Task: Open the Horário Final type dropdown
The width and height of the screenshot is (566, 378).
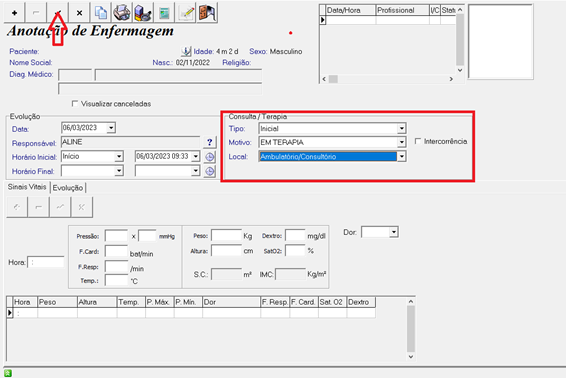Action: tap(119, 171)
